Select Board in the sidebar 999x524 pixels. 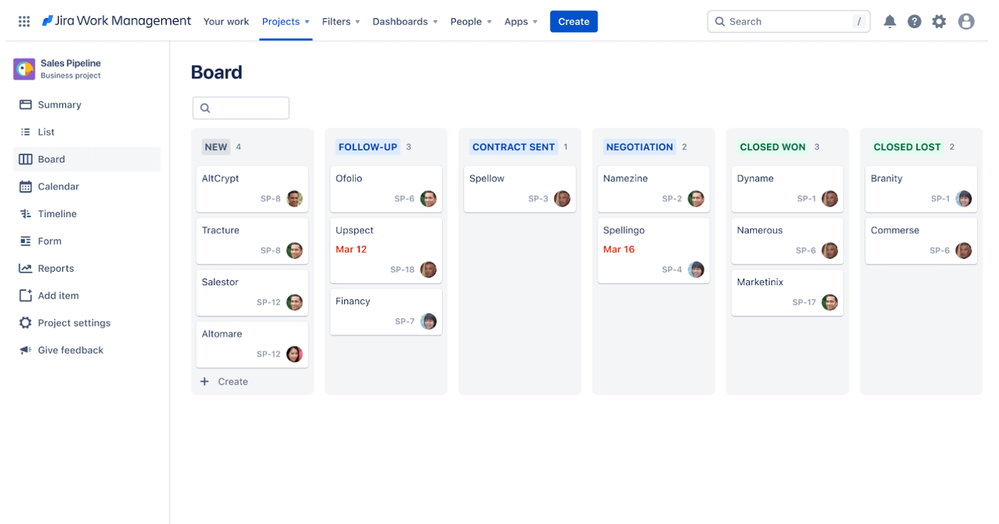[x=87, y=159]
